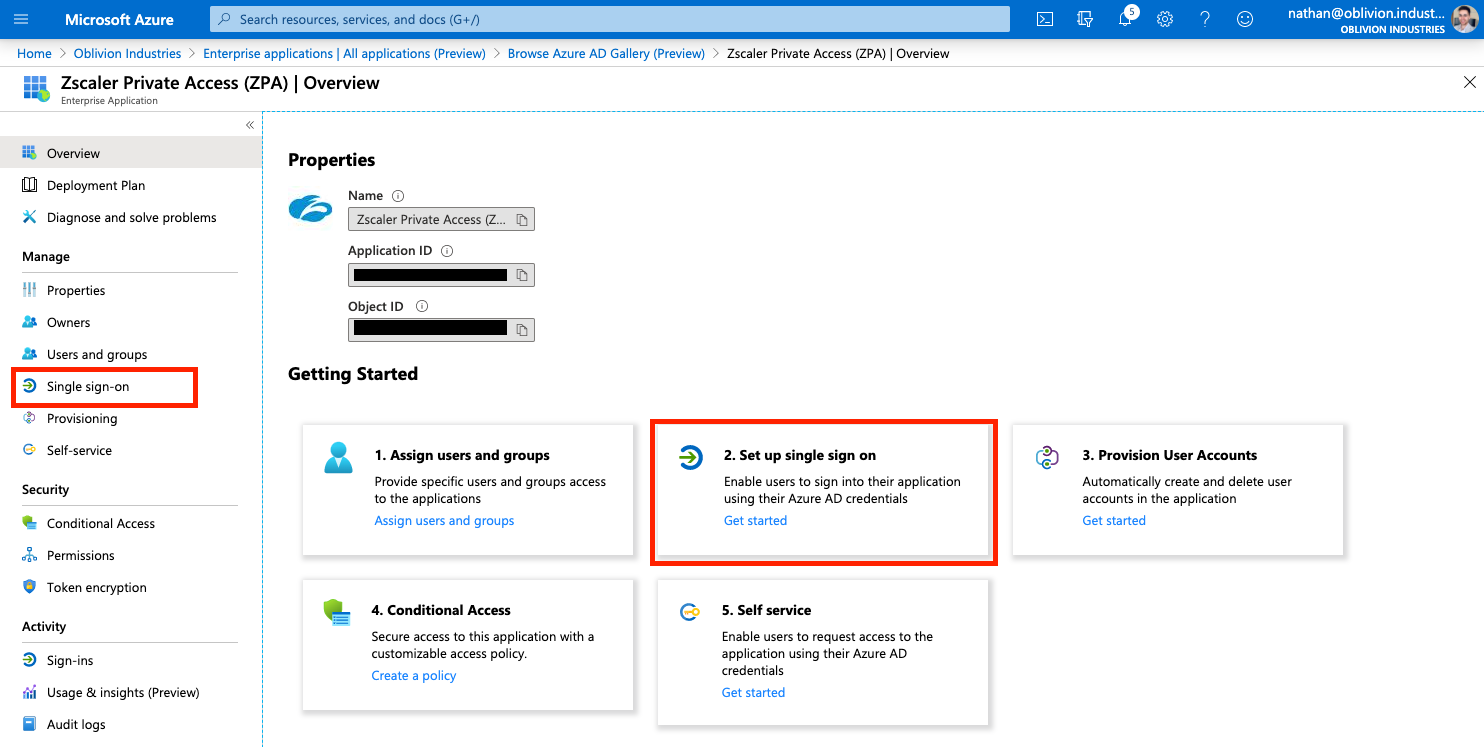This screenshot has width=1484, height=747.
Task: Collapse the left sidebar navigation
Action: [x=250, y=125]
